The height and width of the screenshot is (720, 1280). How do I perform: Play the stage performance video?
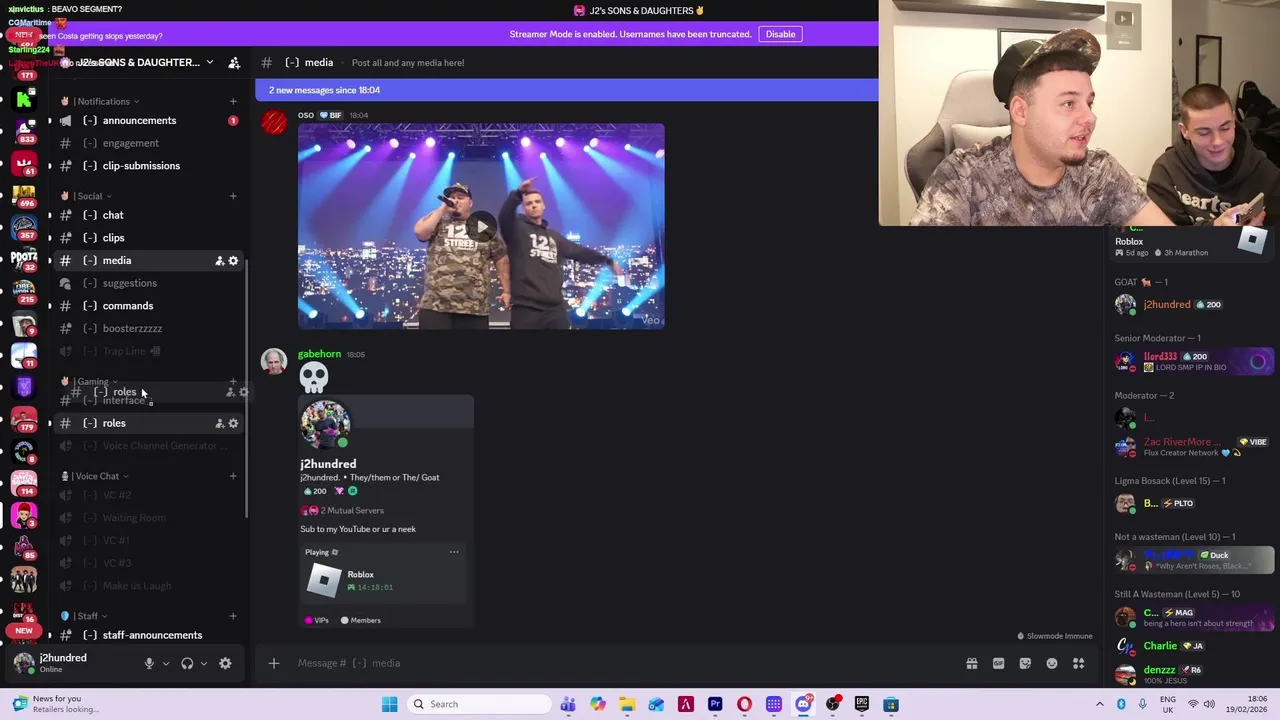(481, 226)
